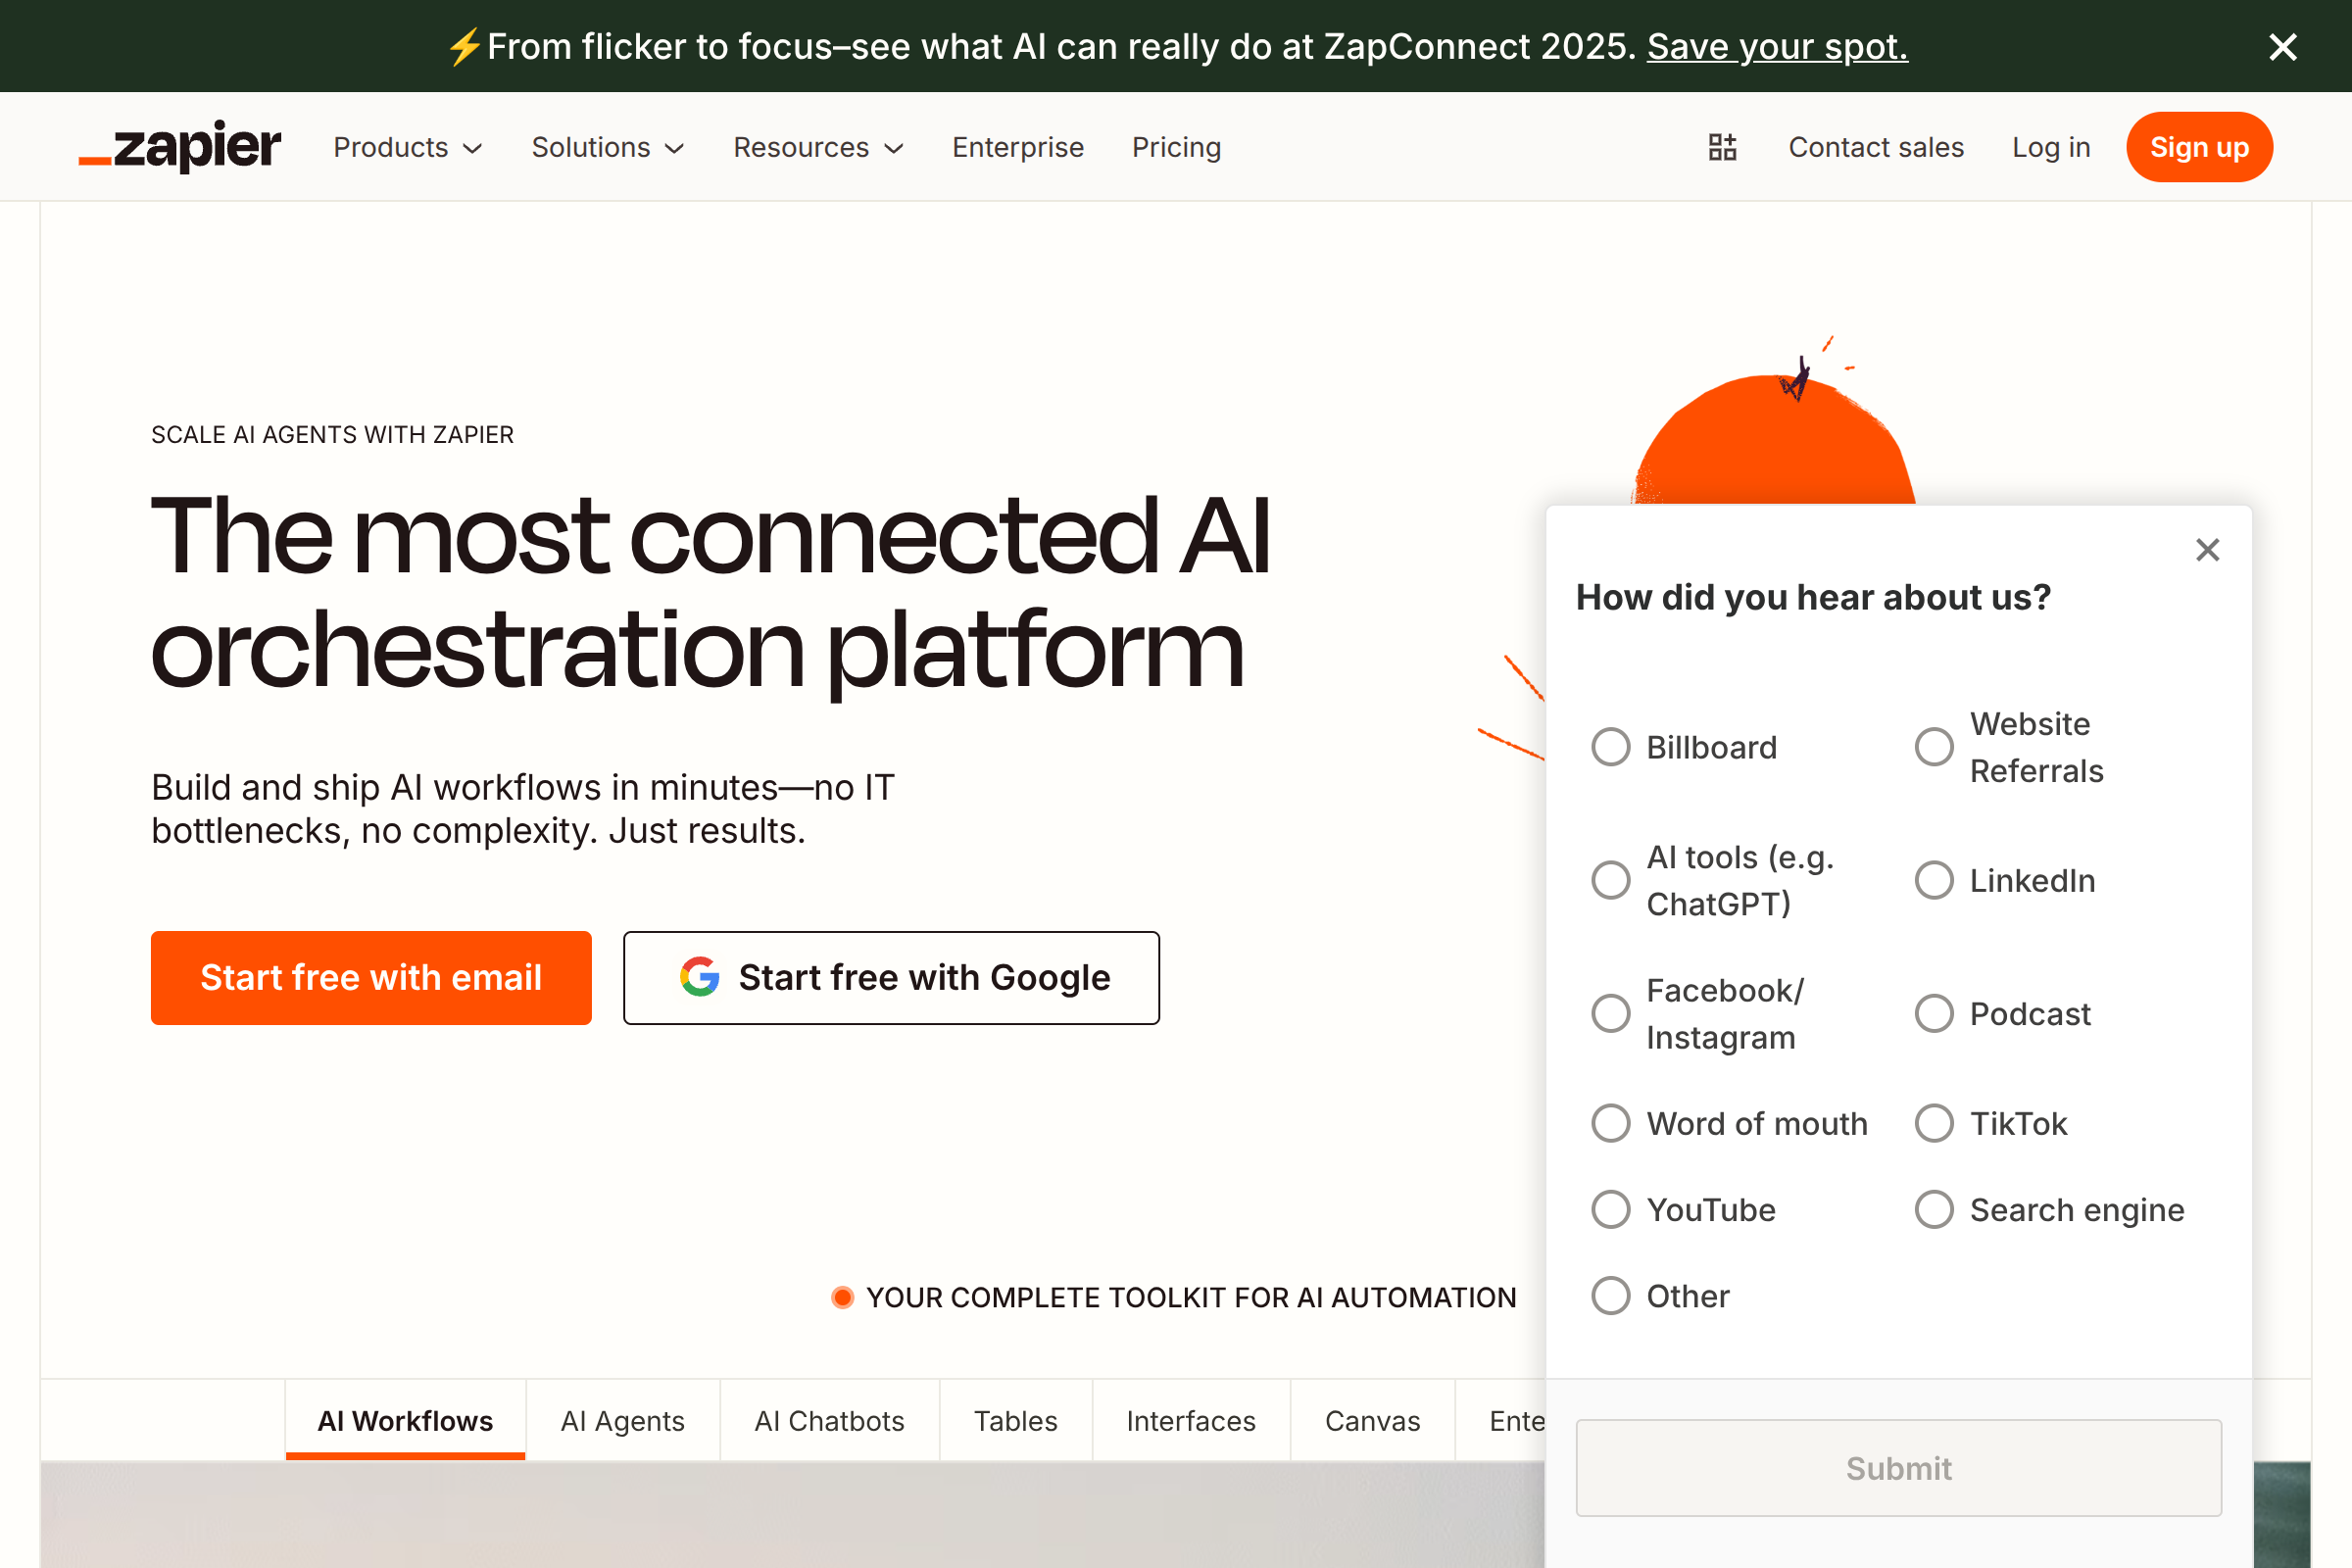Screen dimensions: 2352x1568
Task: Choose the Search engine option
Action: click(1935, 1209)
